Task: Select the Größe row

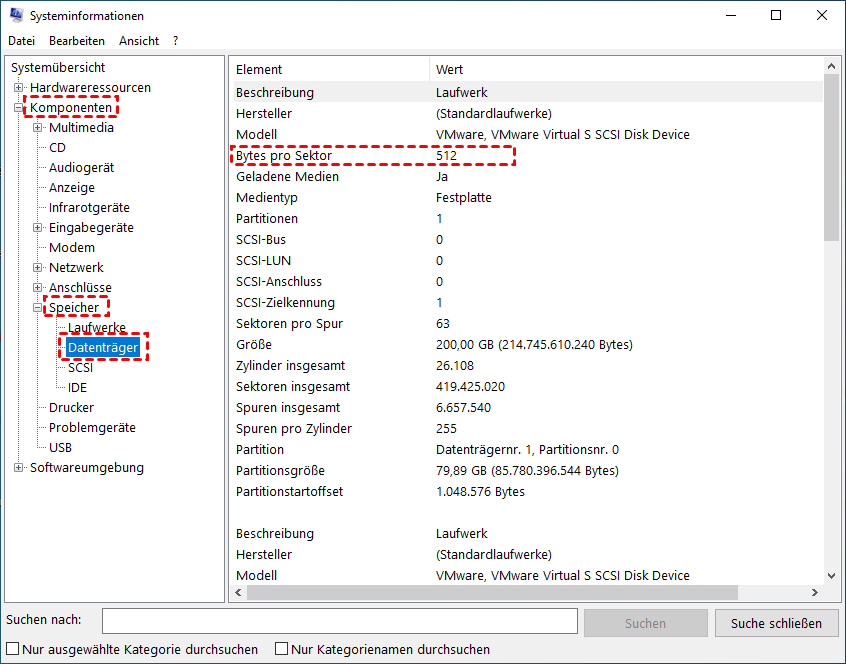Action: pos(528,345)
